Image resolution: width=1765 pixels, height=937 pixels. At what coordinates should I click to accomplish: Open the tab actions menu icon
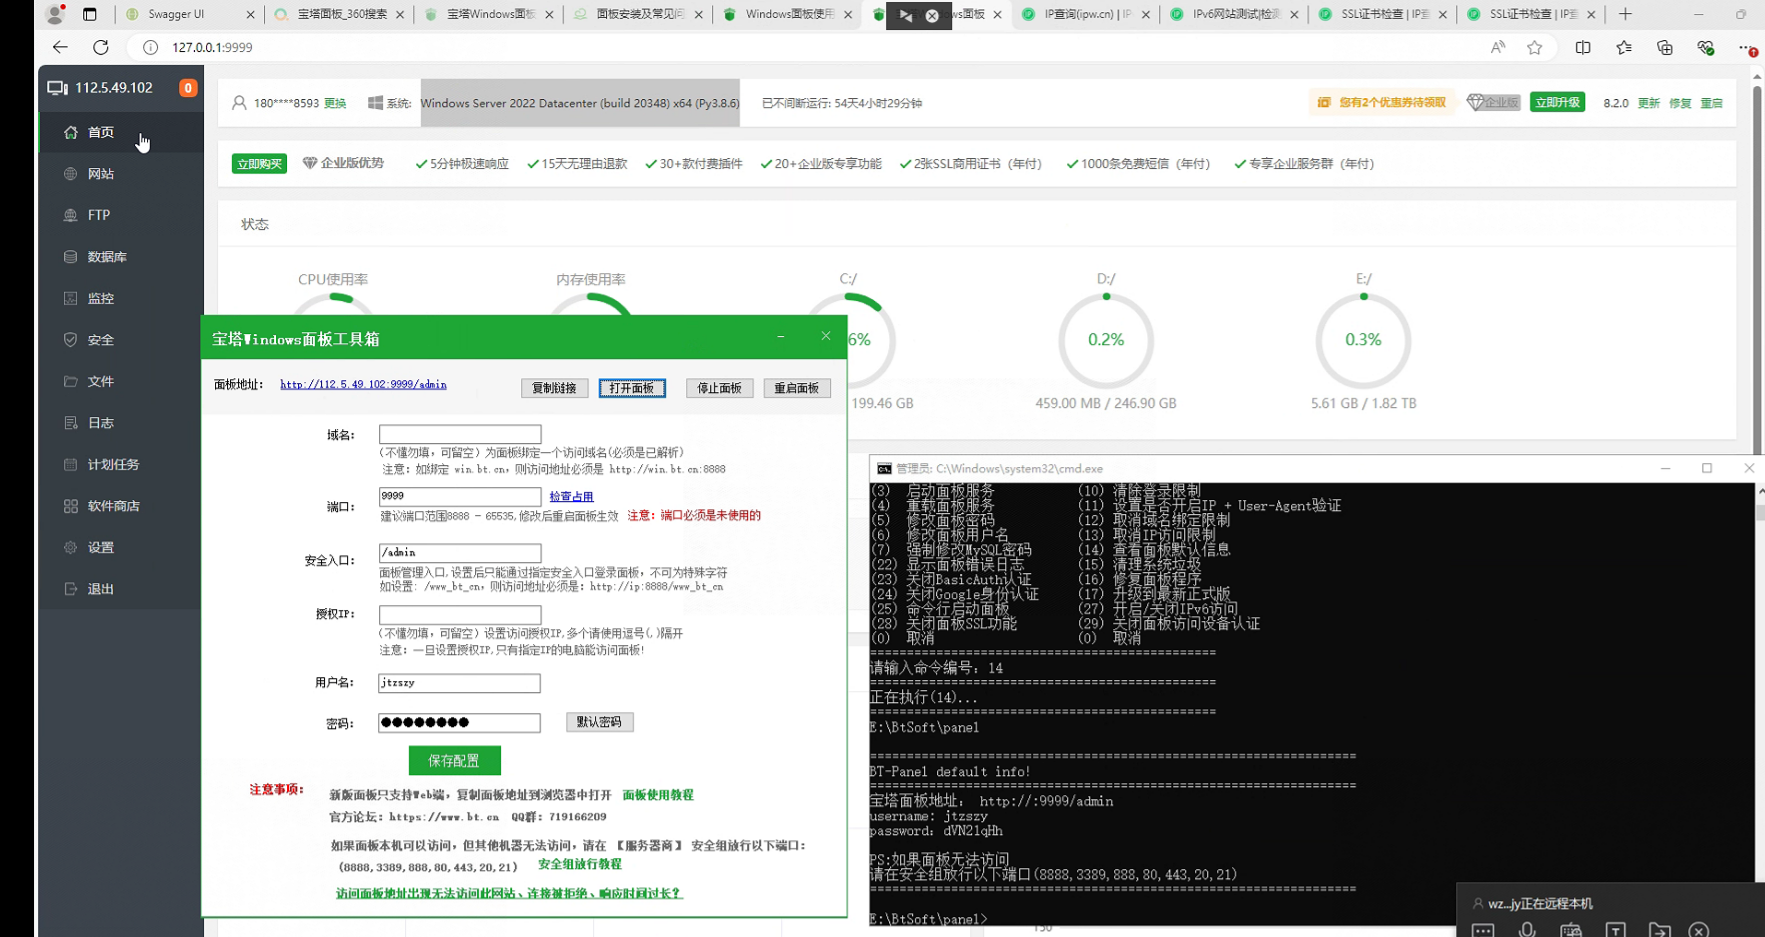tap(90, 14)
